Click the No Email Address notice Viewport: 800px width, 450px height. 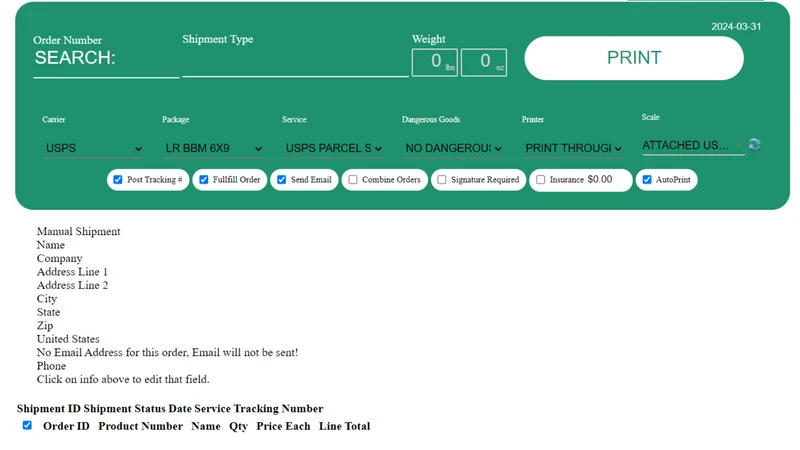(167, 353)
